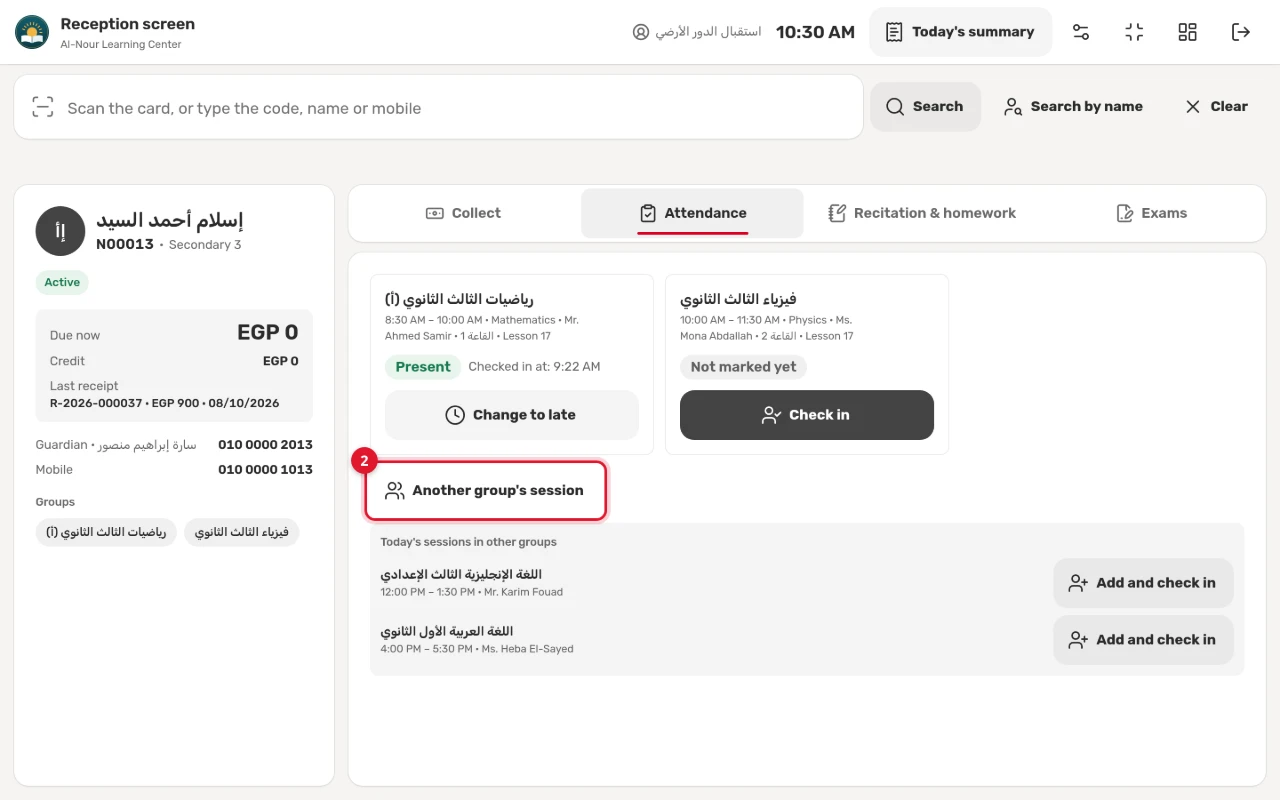This screenshot has width=1280, height=800.
Task: Open Today's summary
Action: 960,32
